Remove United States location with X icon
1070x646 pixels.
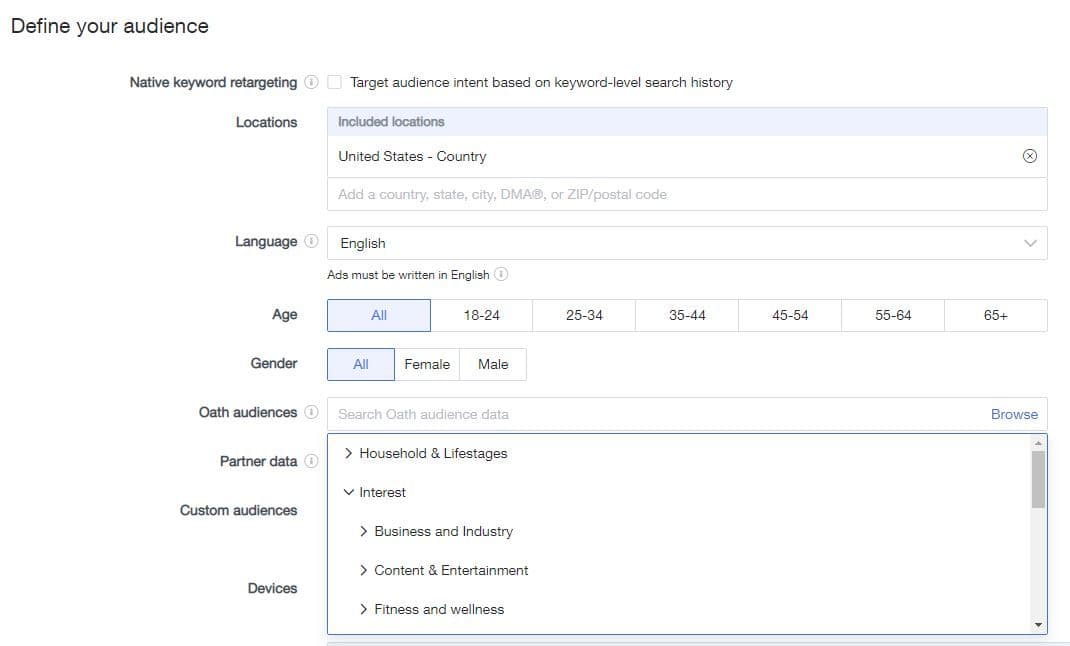1030,156
